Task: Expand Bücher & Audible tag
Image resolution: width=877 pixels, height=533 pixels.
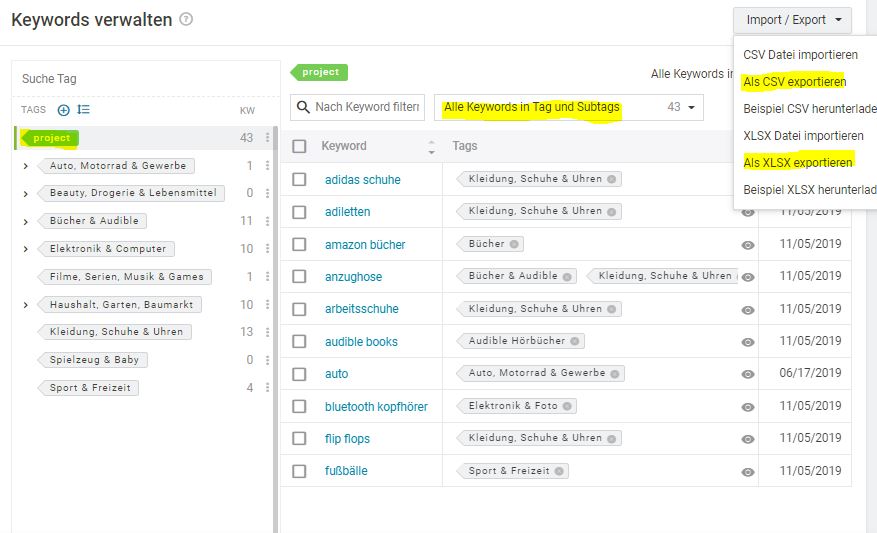Action: pos(26,221)
